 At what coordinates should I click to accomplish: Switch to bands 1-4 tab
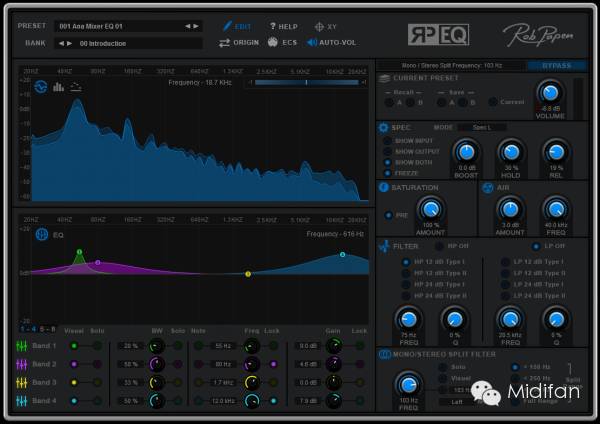click(x=28, y=329)
